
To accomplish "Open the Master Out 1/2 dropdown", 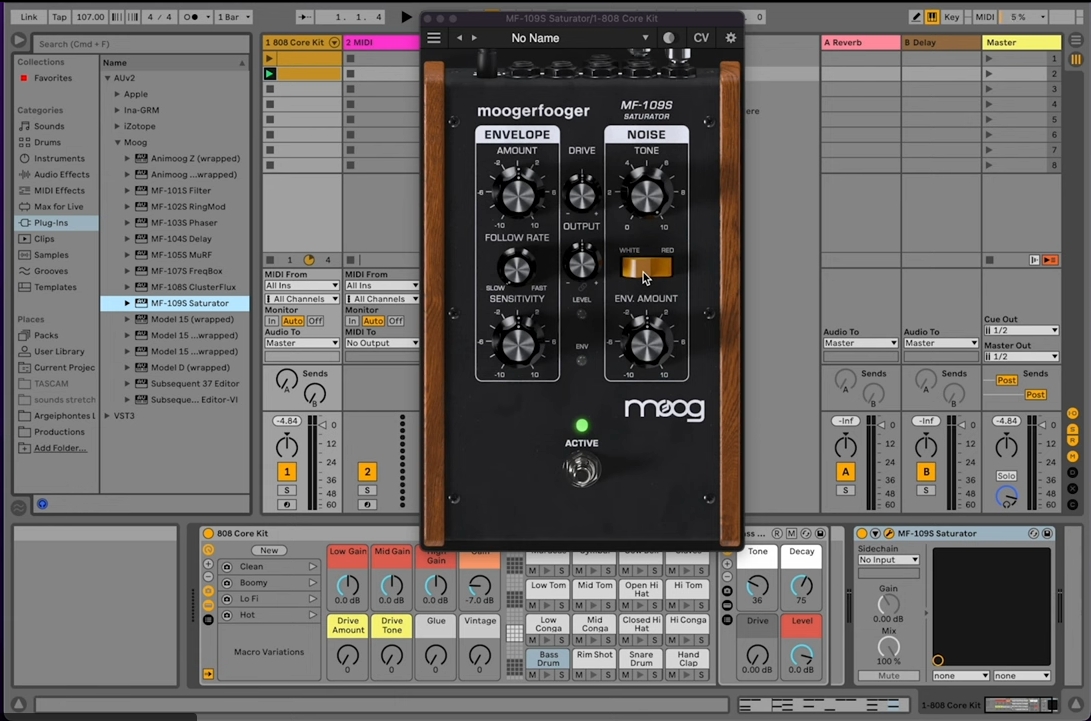I will pos(1021,356).
